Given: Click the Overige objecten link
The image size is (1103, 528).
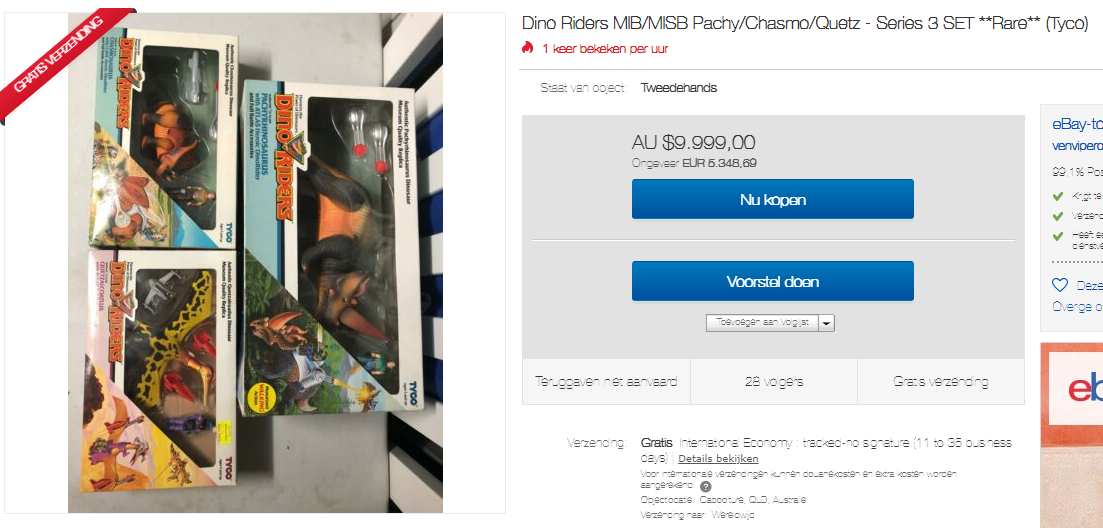Looking at the screenshot, I should [1077, 307].
